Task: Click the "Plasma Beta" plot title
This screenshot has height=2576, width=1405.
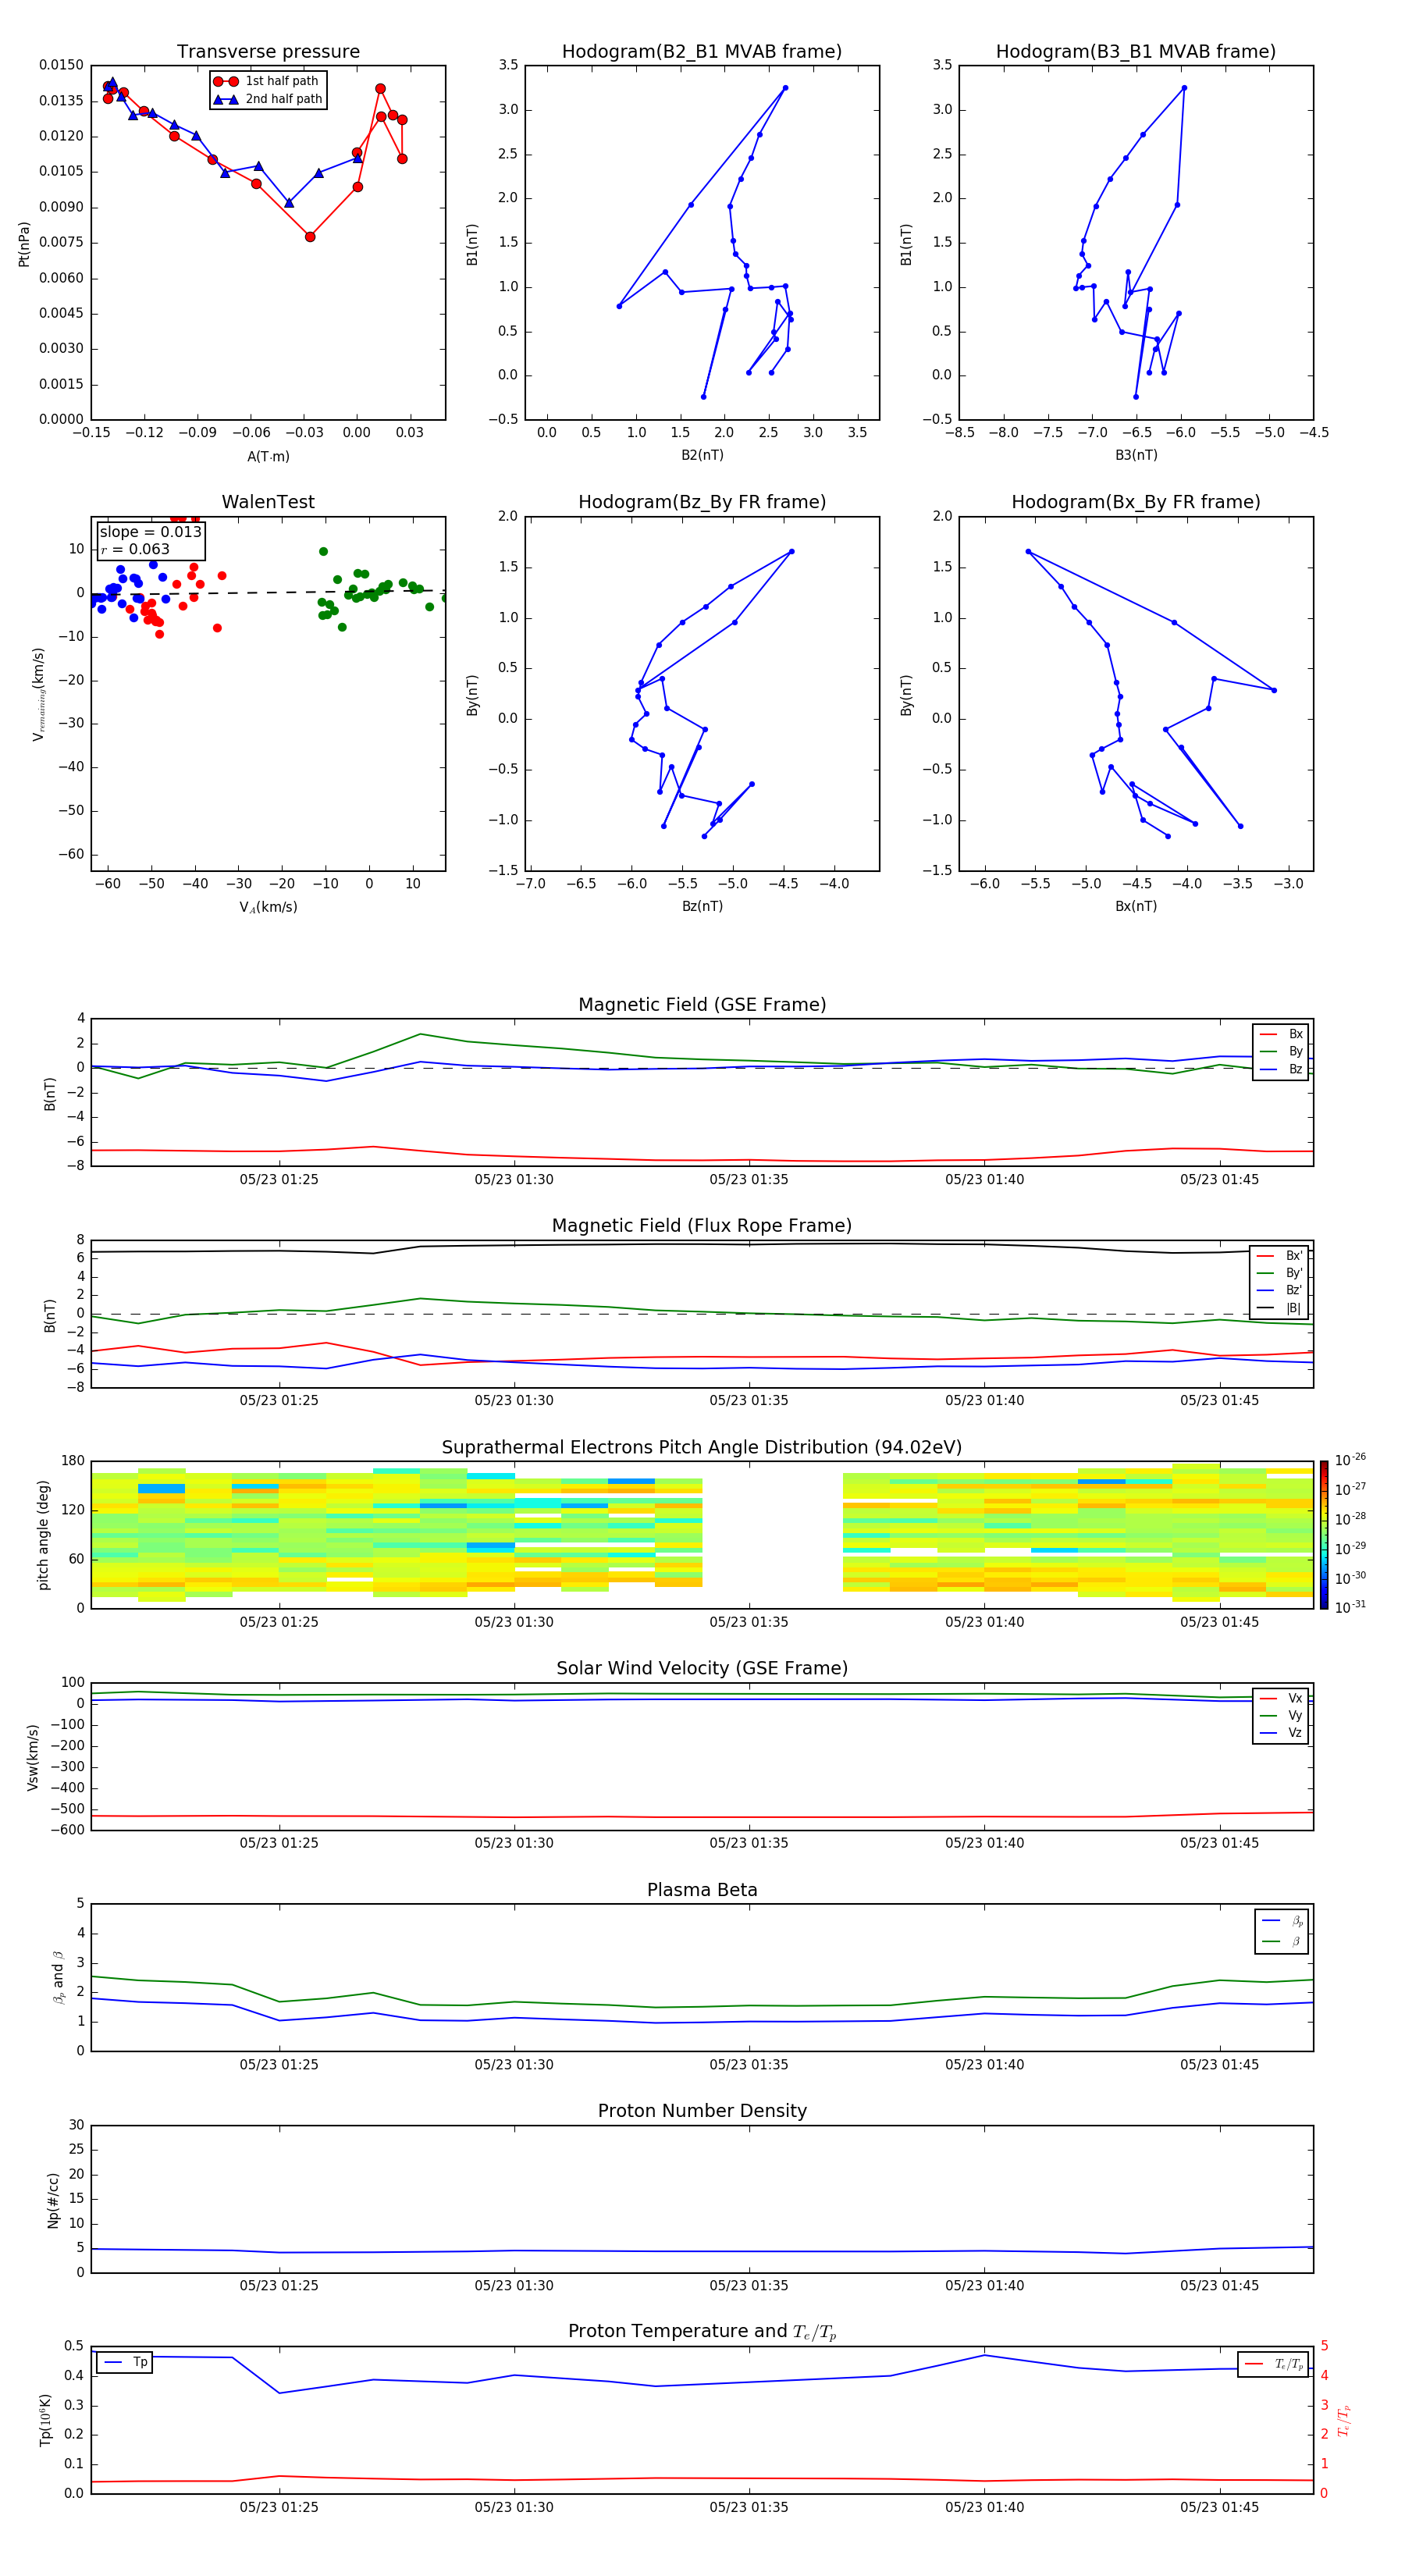Action: tap(702, 1890)
